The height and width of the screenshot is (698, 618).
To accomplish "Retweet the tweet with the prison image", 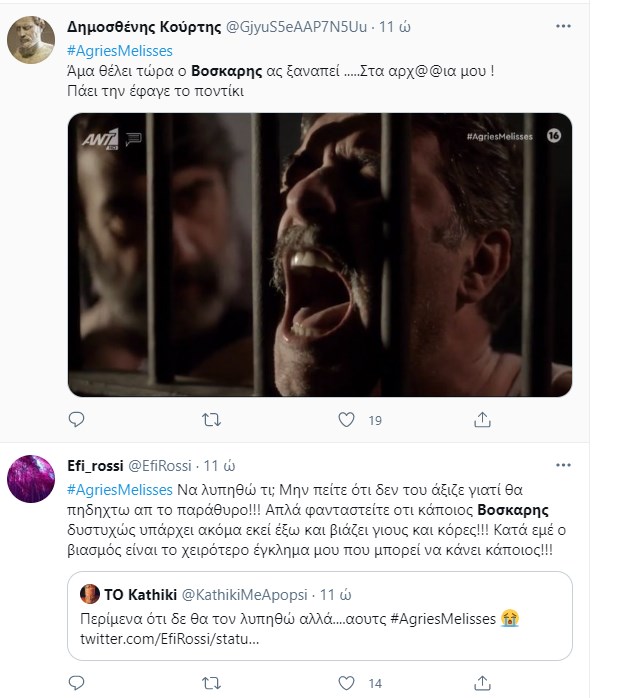I will [x=211, y=420].
